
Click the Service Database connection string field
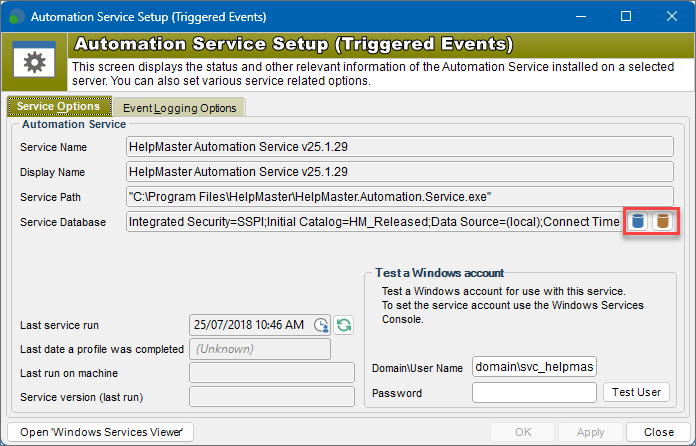pos(374,221)
